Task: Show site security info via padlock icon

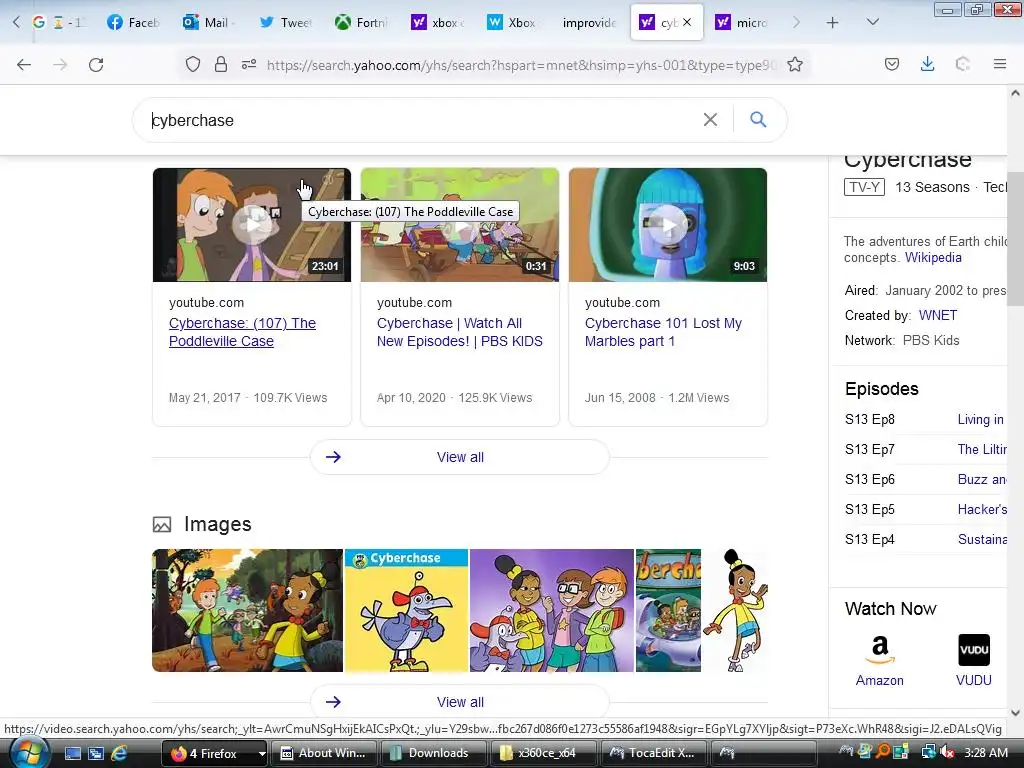Action: coord(221,65)
